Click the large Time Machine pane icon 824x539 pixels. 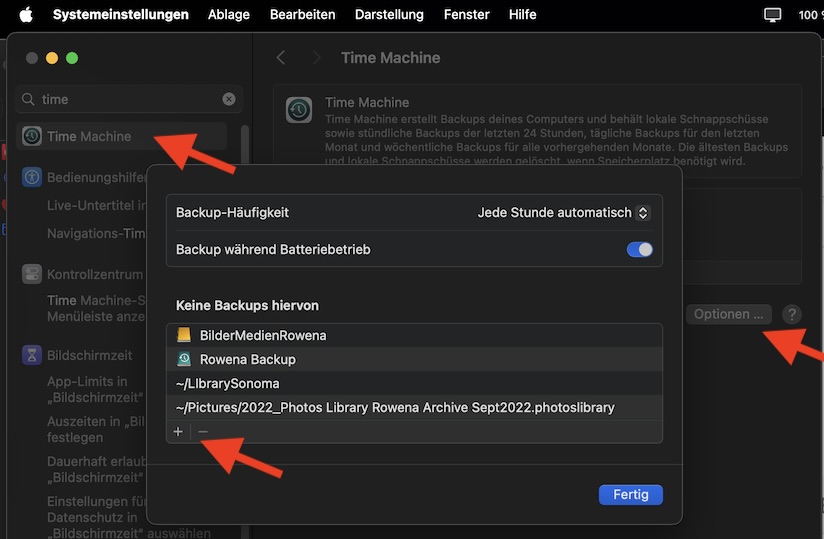[298, 110]
